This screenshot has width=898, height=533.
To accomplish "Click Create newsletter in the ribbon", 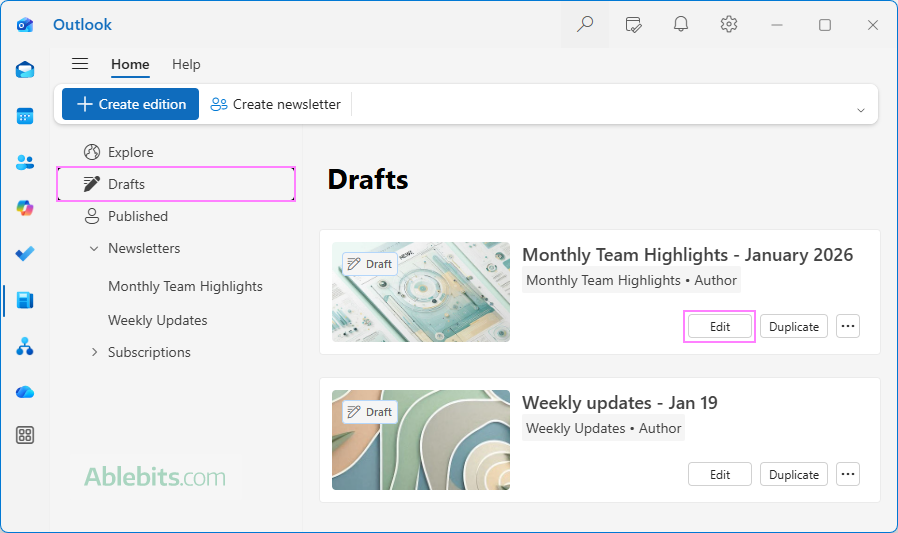I will [x=275, y=104].
